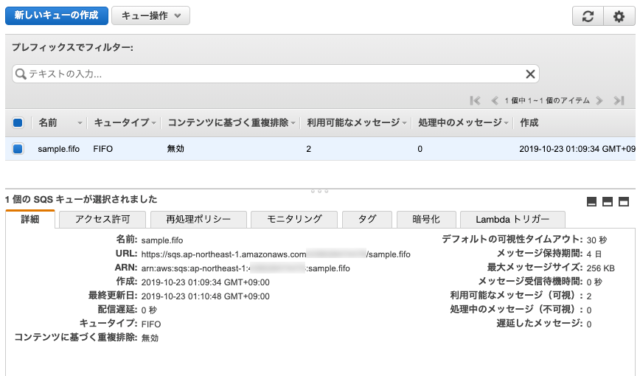Click the pagination text 1 個中 1~1 個のアイテム

[547, 100]
